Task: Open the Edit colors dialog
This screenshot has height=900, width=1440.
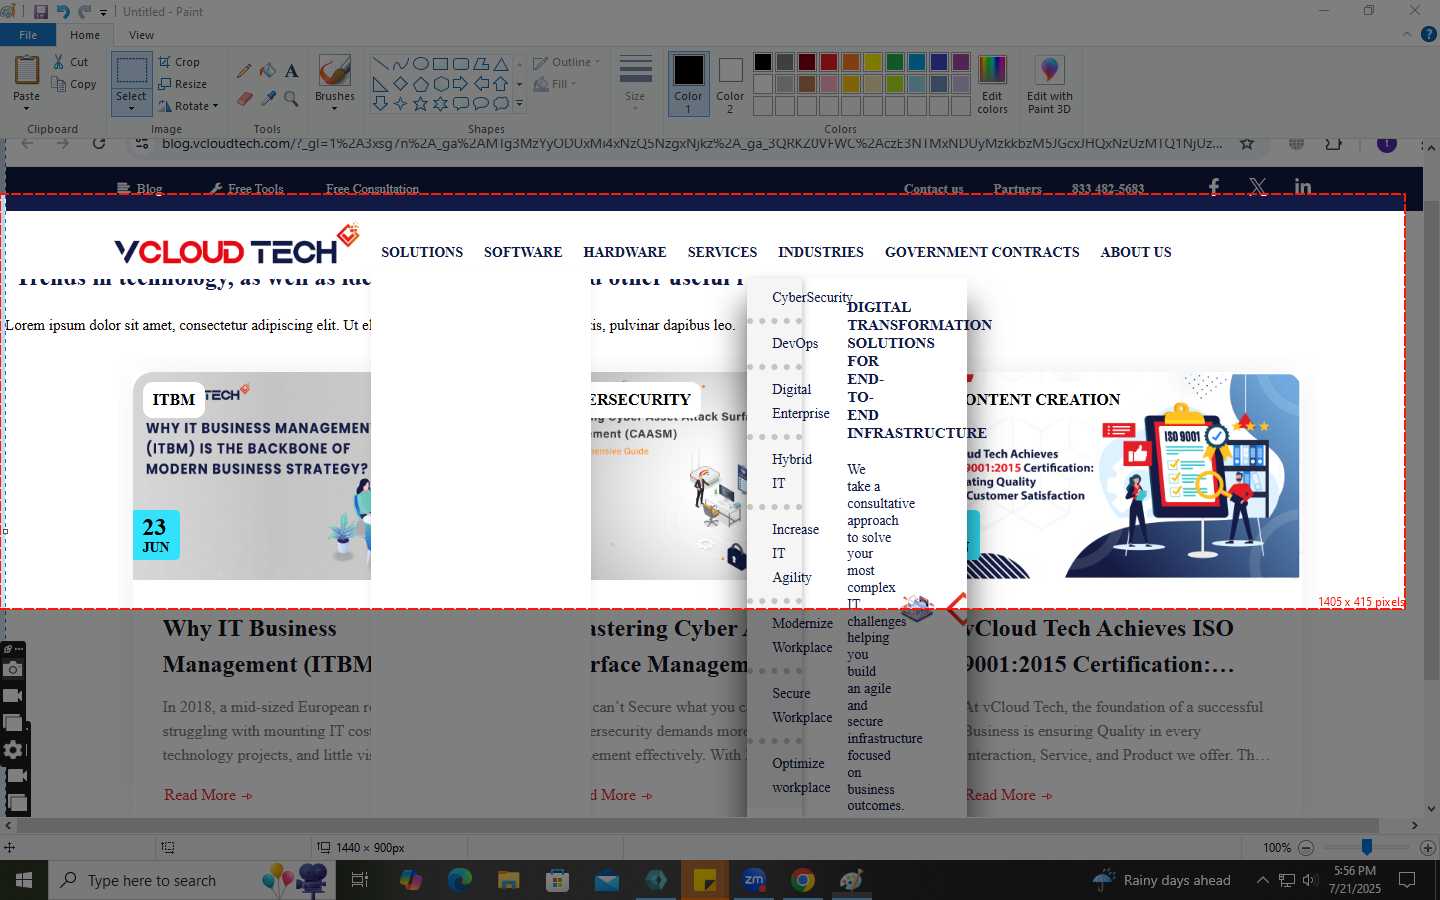Action: click(992, 84)
